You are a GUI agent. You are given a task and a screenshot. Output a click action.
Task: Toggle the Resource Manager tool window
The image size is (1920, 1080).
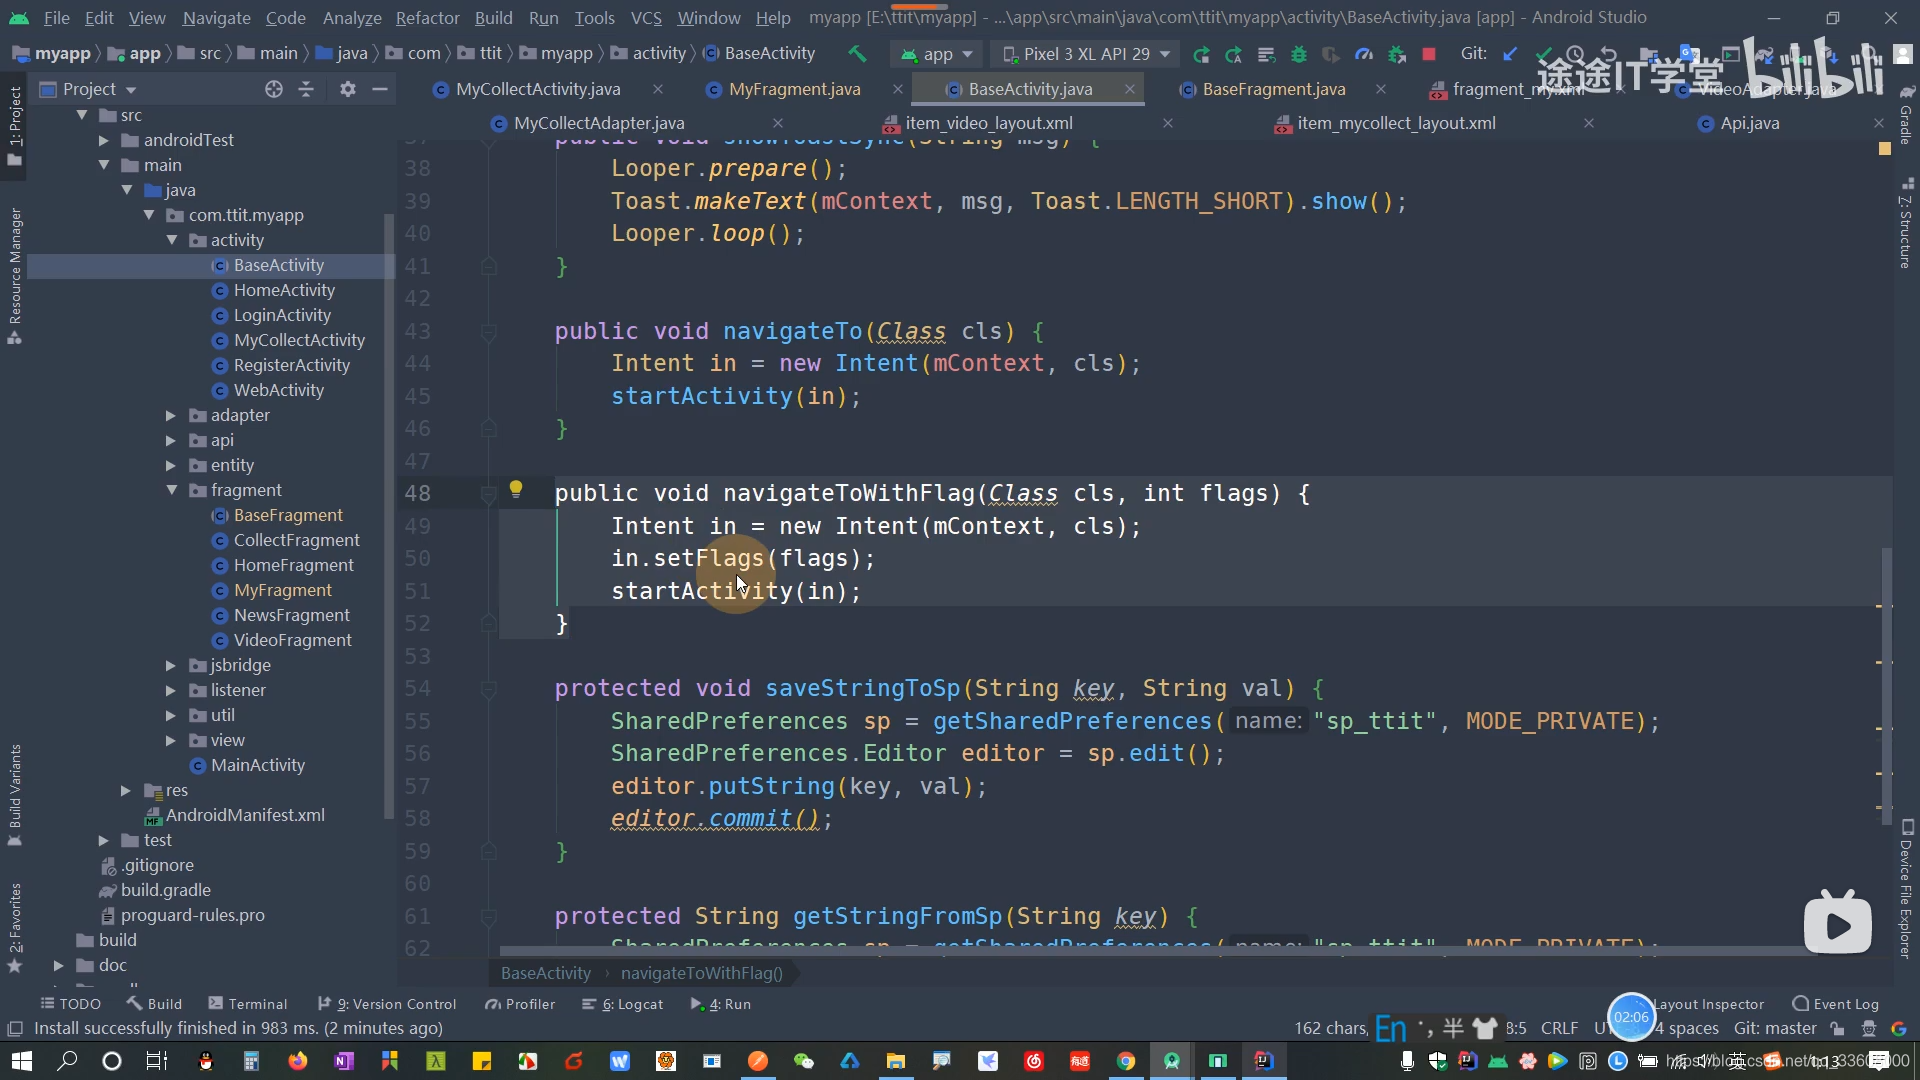point(14,277)
